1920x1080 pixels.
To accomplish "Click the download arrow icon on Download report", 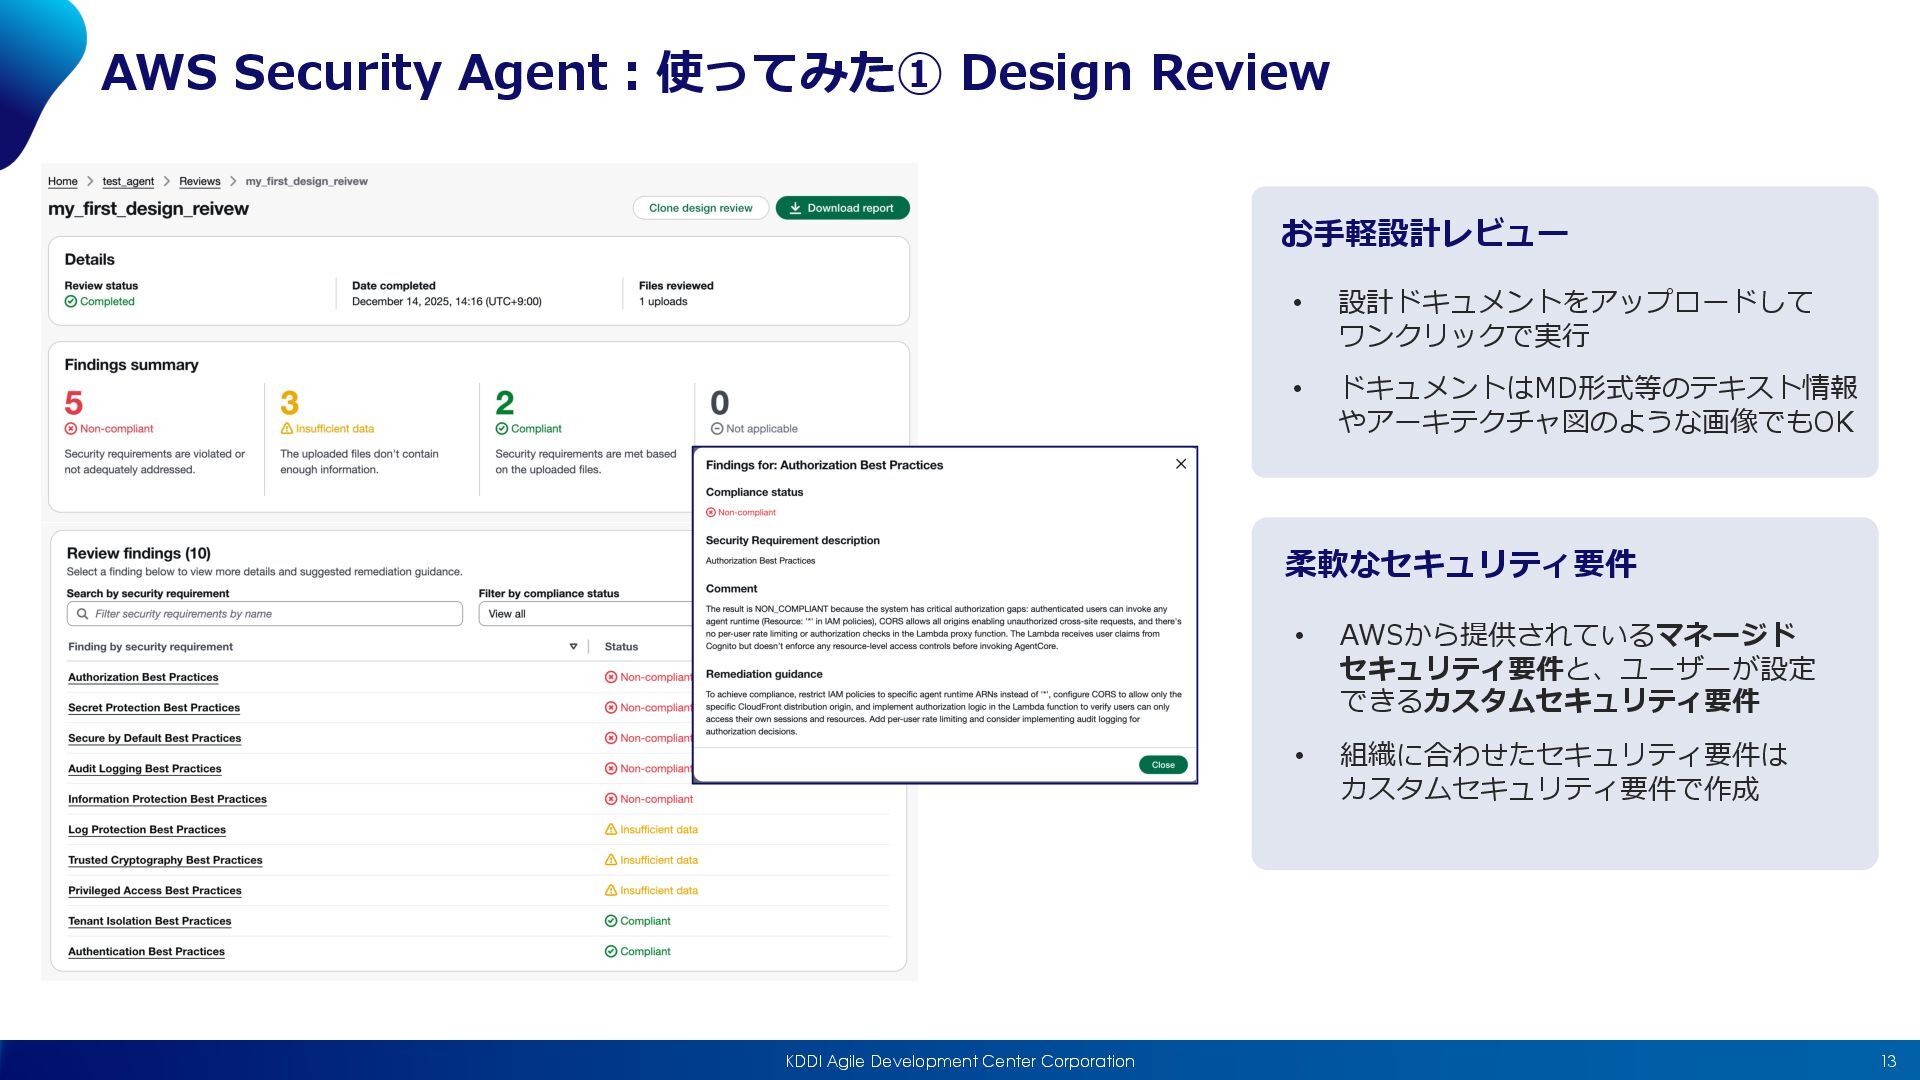I will coord(795,208).
